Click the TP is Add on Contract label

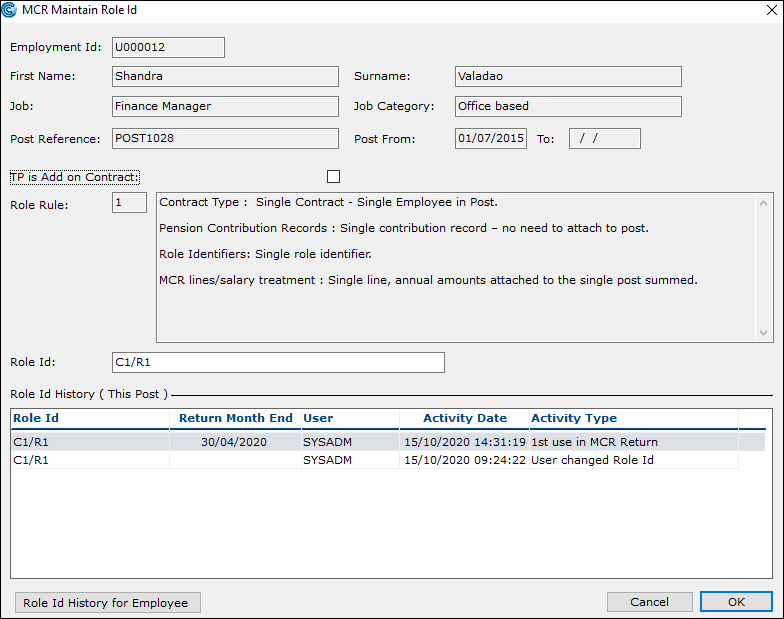click(x=75, y=177)
